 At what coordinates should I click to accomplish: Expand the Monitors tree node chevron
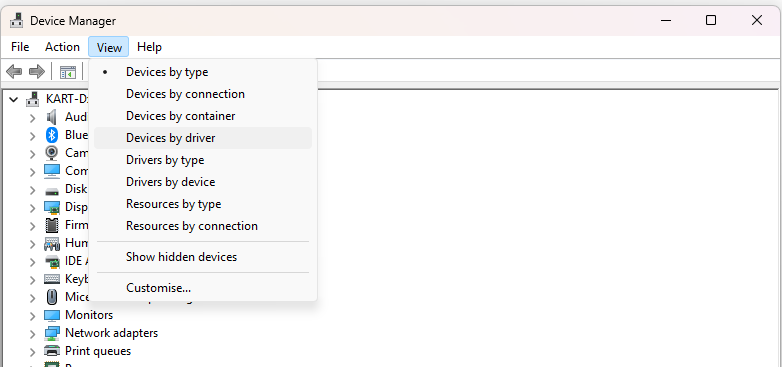click(32, 316)
